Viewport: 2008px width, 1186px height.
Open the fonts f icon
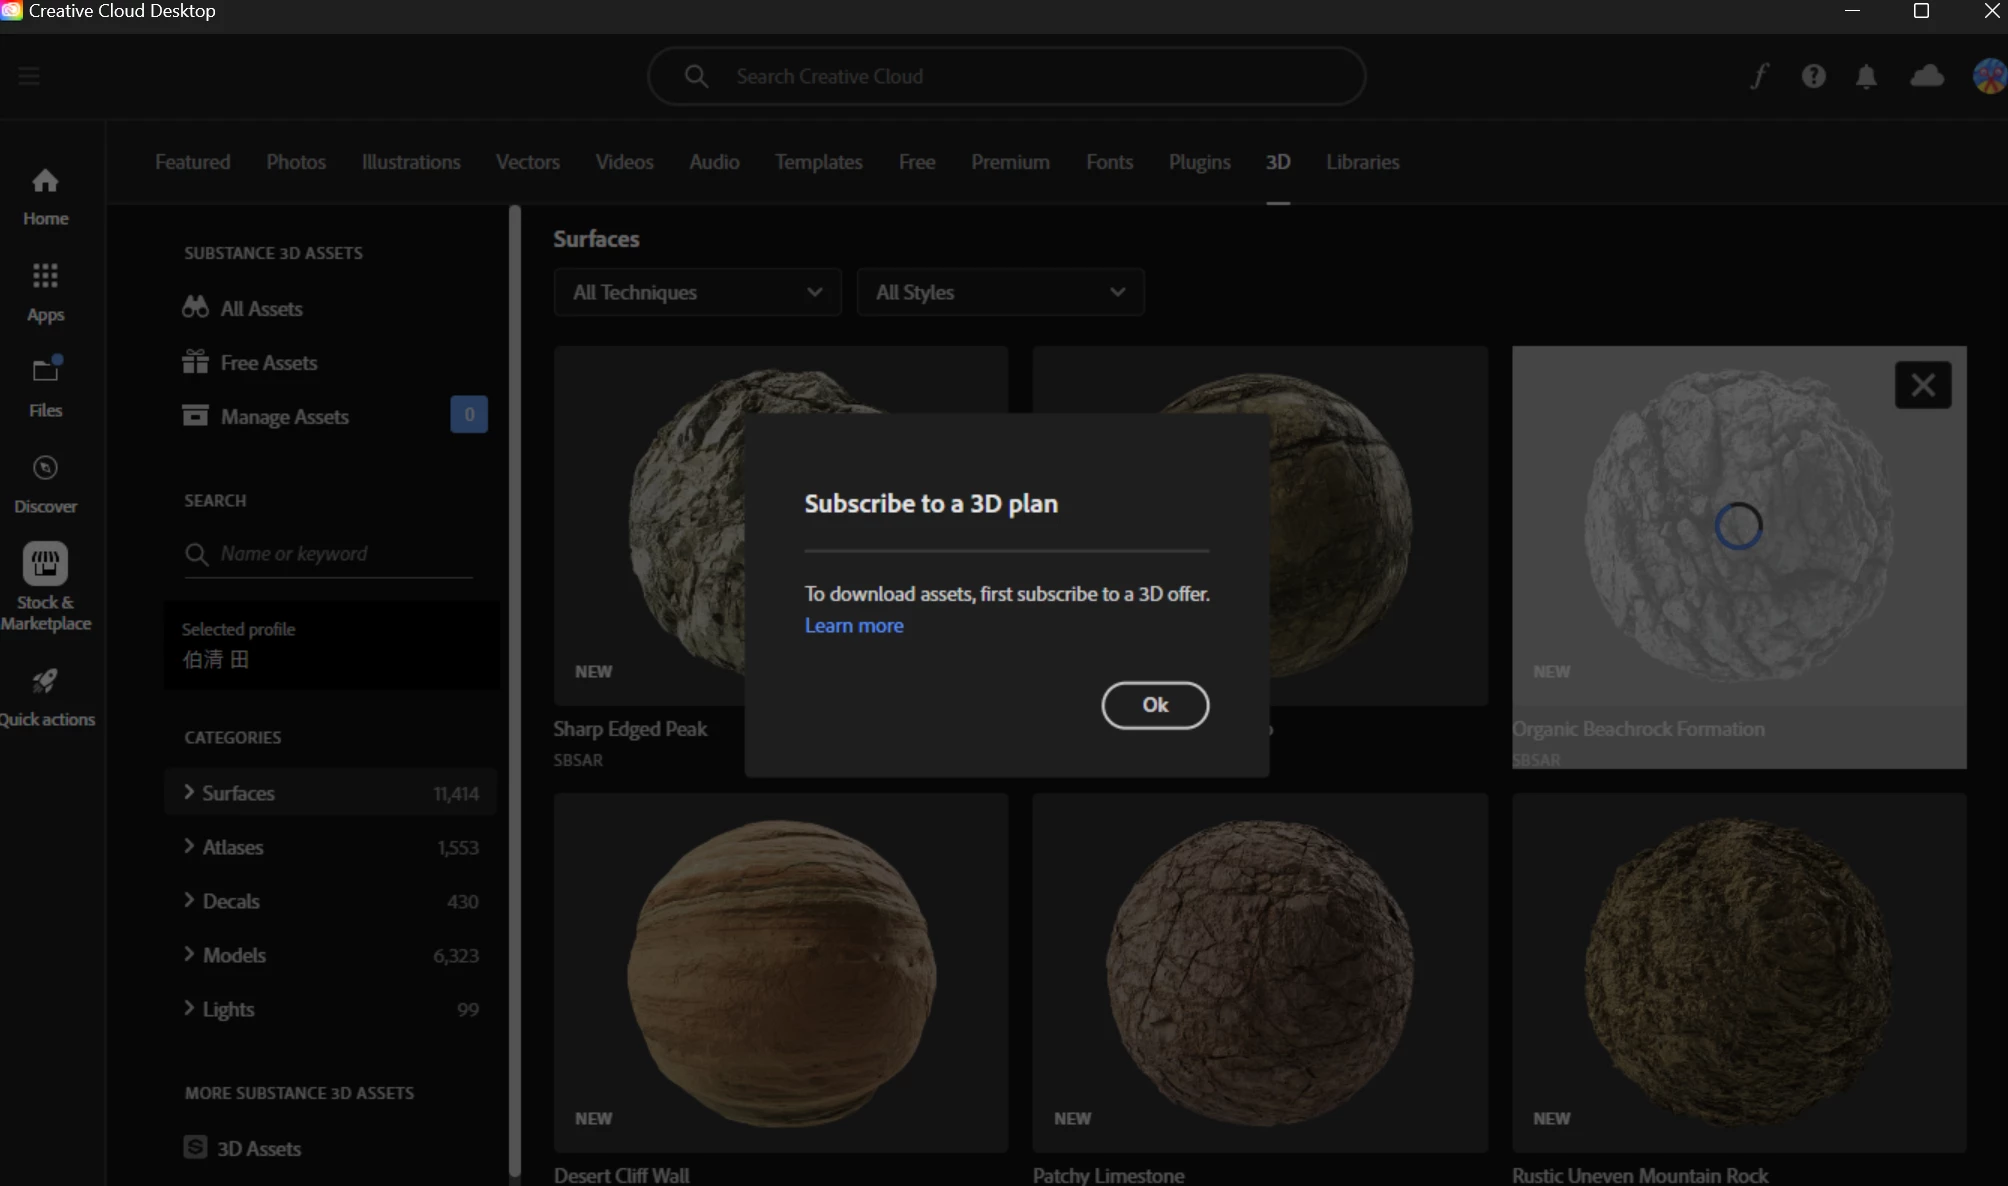point(1759,76)
